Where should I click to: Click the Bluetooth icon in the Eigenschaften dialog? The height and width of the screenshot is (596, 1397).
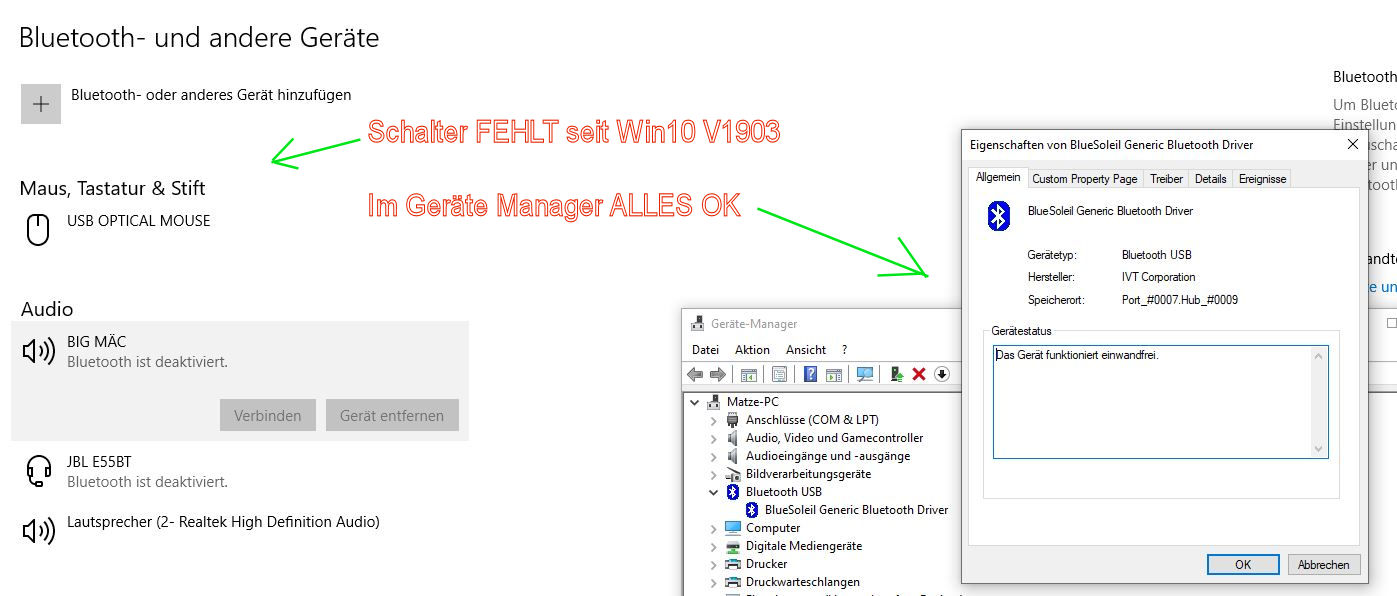pyautogui.click(x=999, y=216)
